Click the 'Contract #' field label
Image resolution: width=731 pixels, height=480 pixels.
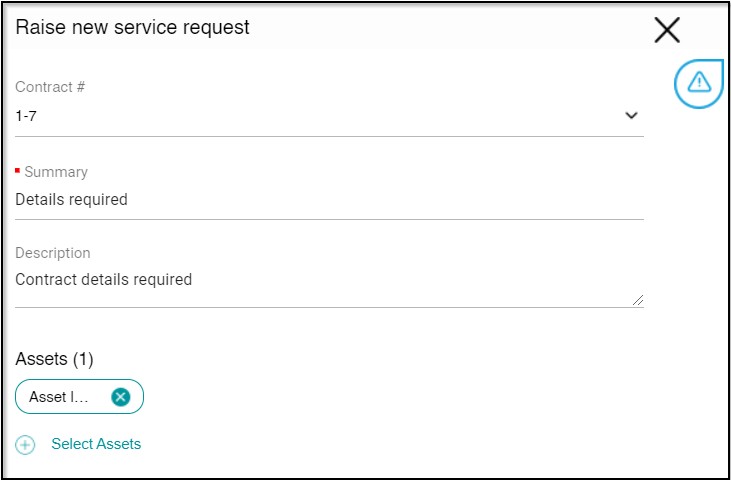[x=50, y=87]
